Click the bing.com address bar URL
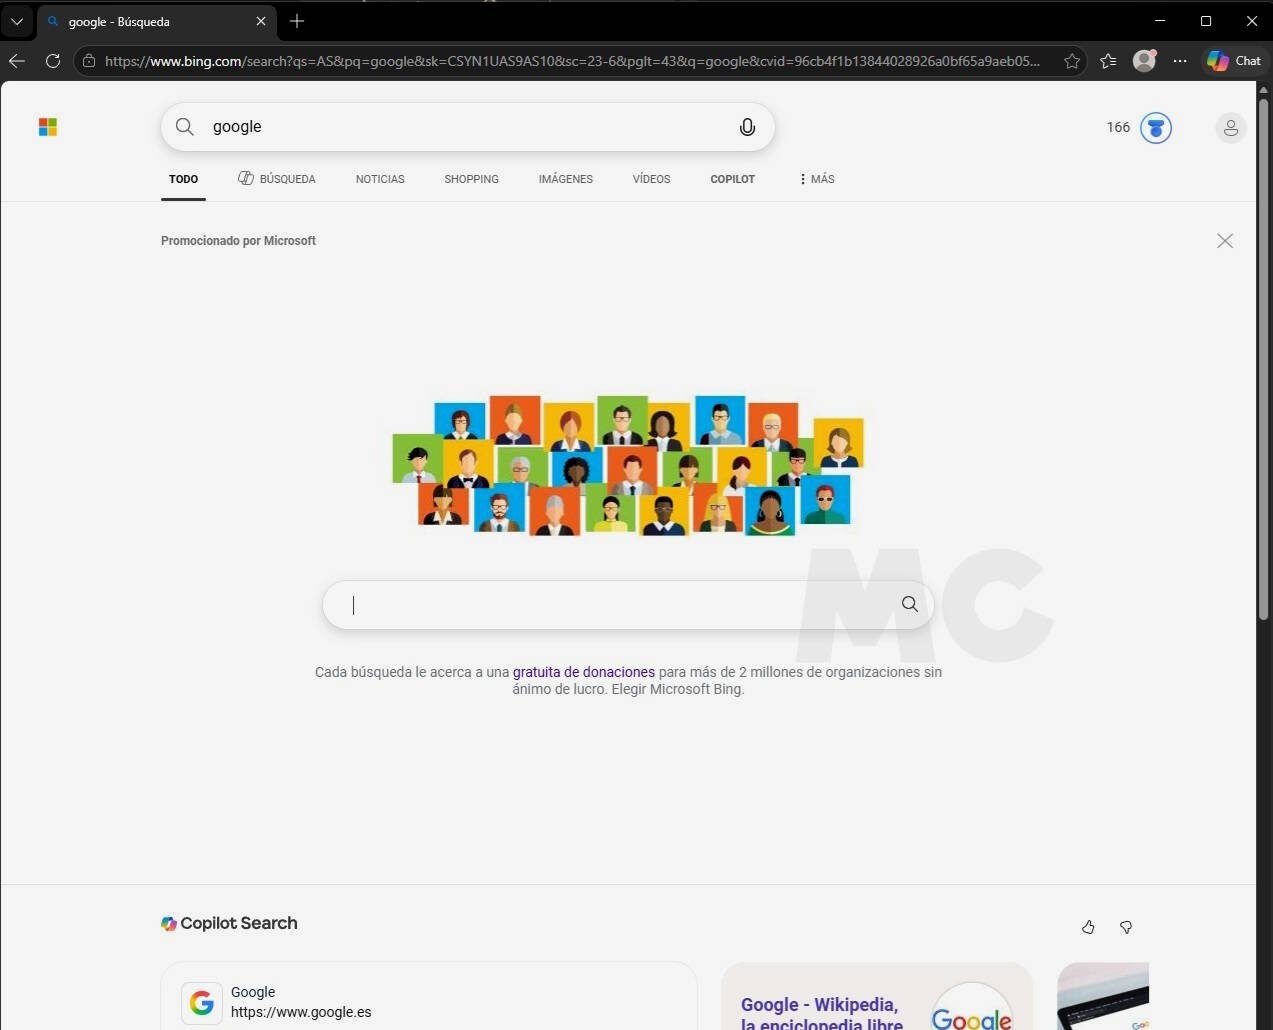This screenshot has height=1030, width=1273. click(x=572, y=61)
